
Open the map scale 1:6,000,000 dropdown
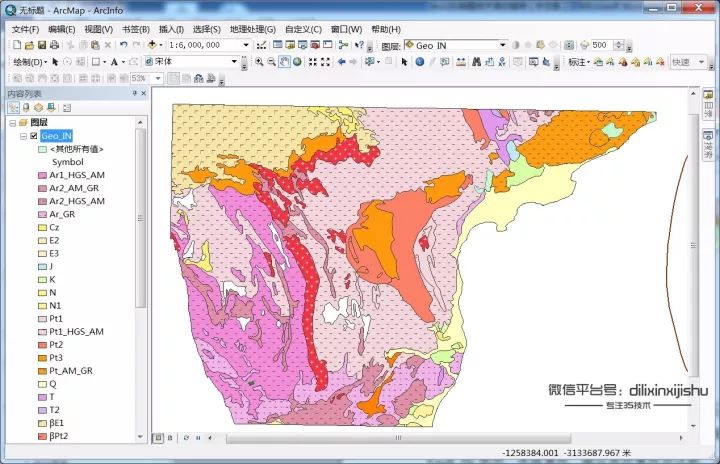pos(246,45)
